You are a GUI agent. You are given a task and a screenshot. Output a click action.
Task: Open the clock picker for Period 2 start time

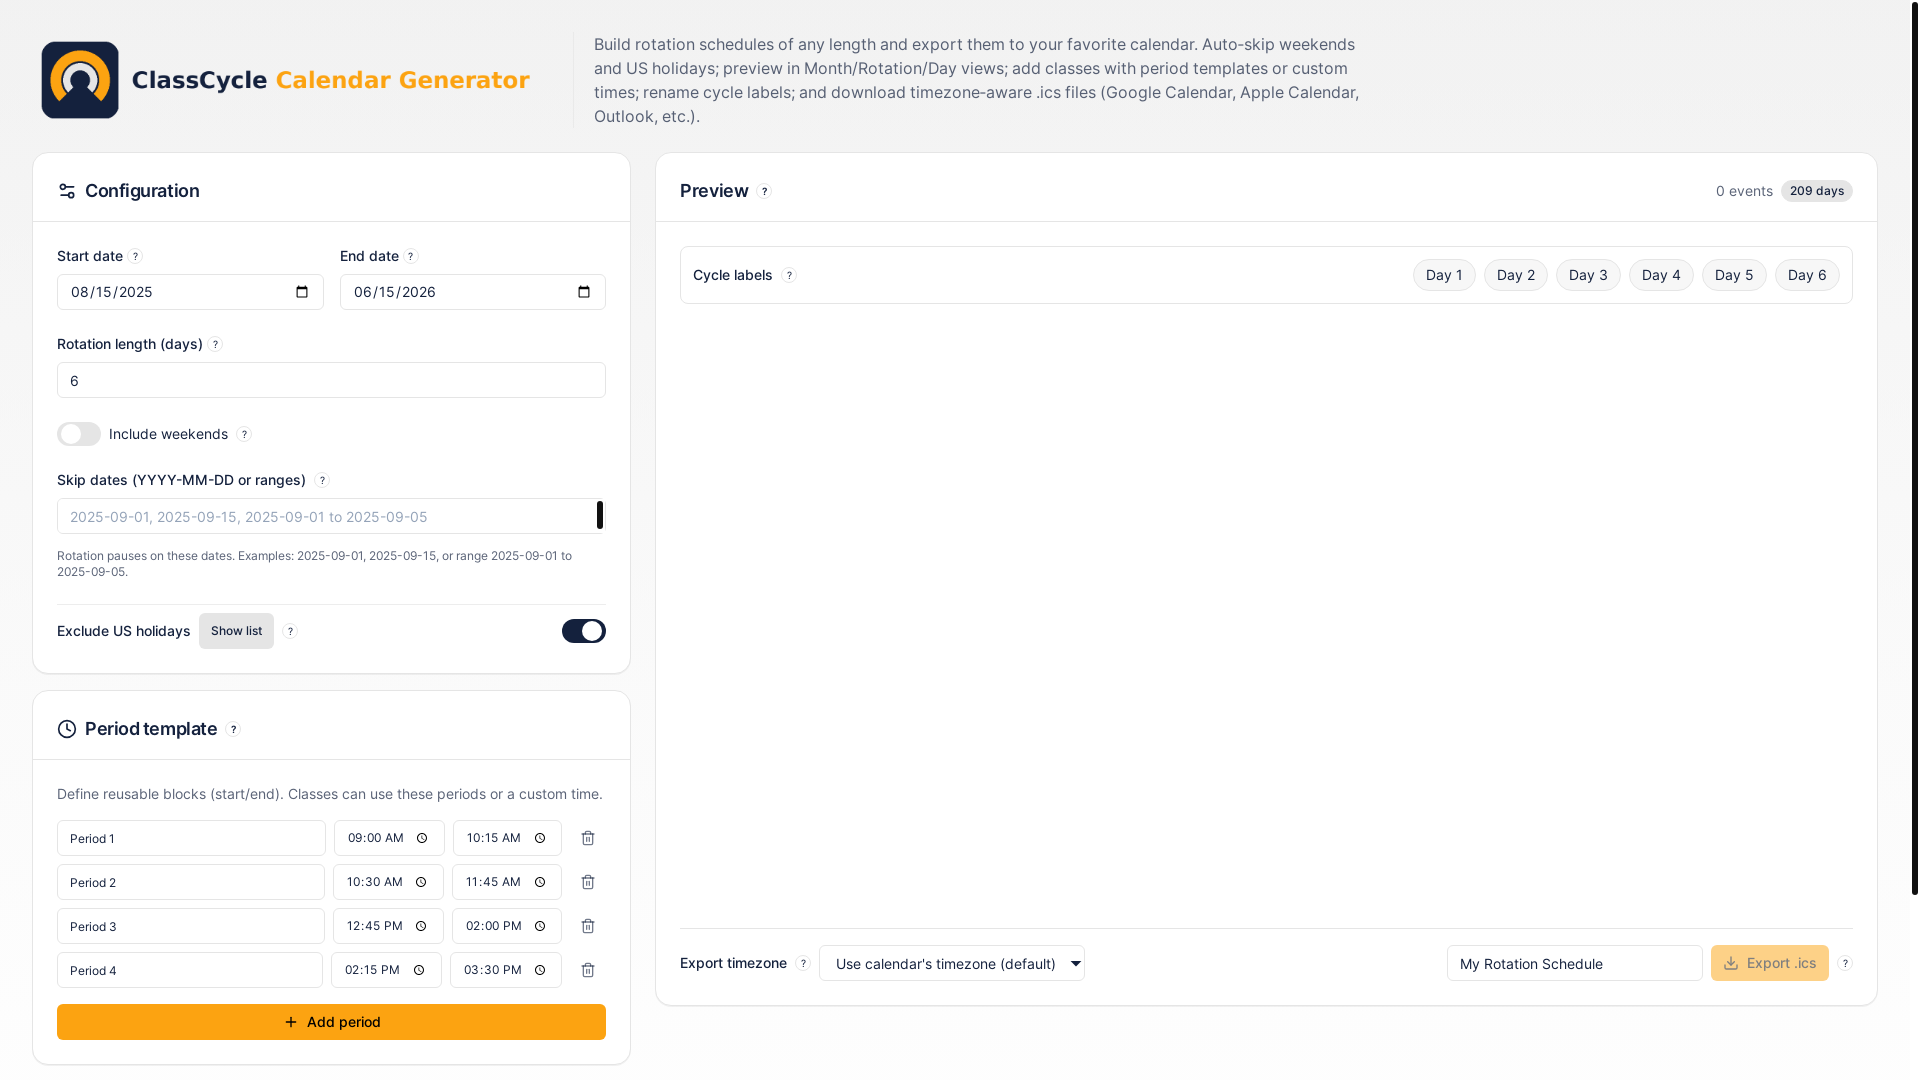pos(421,882)
